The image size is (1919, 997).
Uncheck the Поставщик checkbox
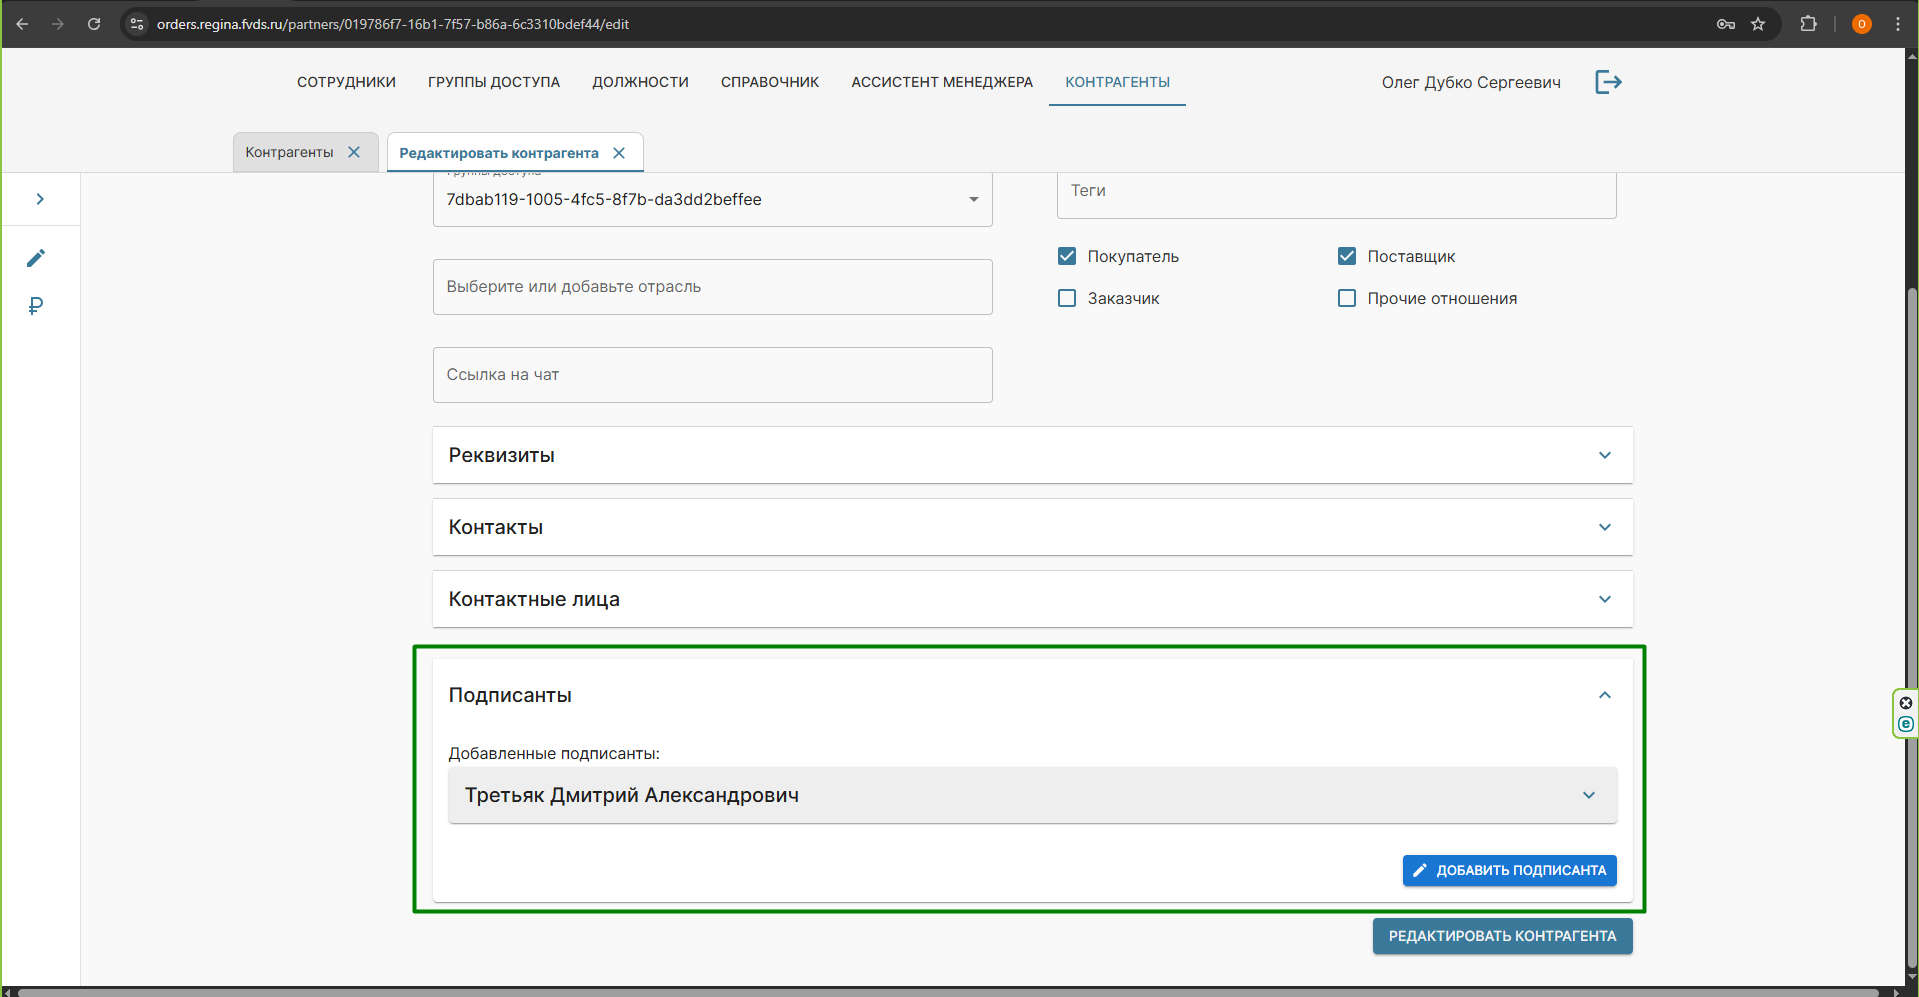point(1347,256)
